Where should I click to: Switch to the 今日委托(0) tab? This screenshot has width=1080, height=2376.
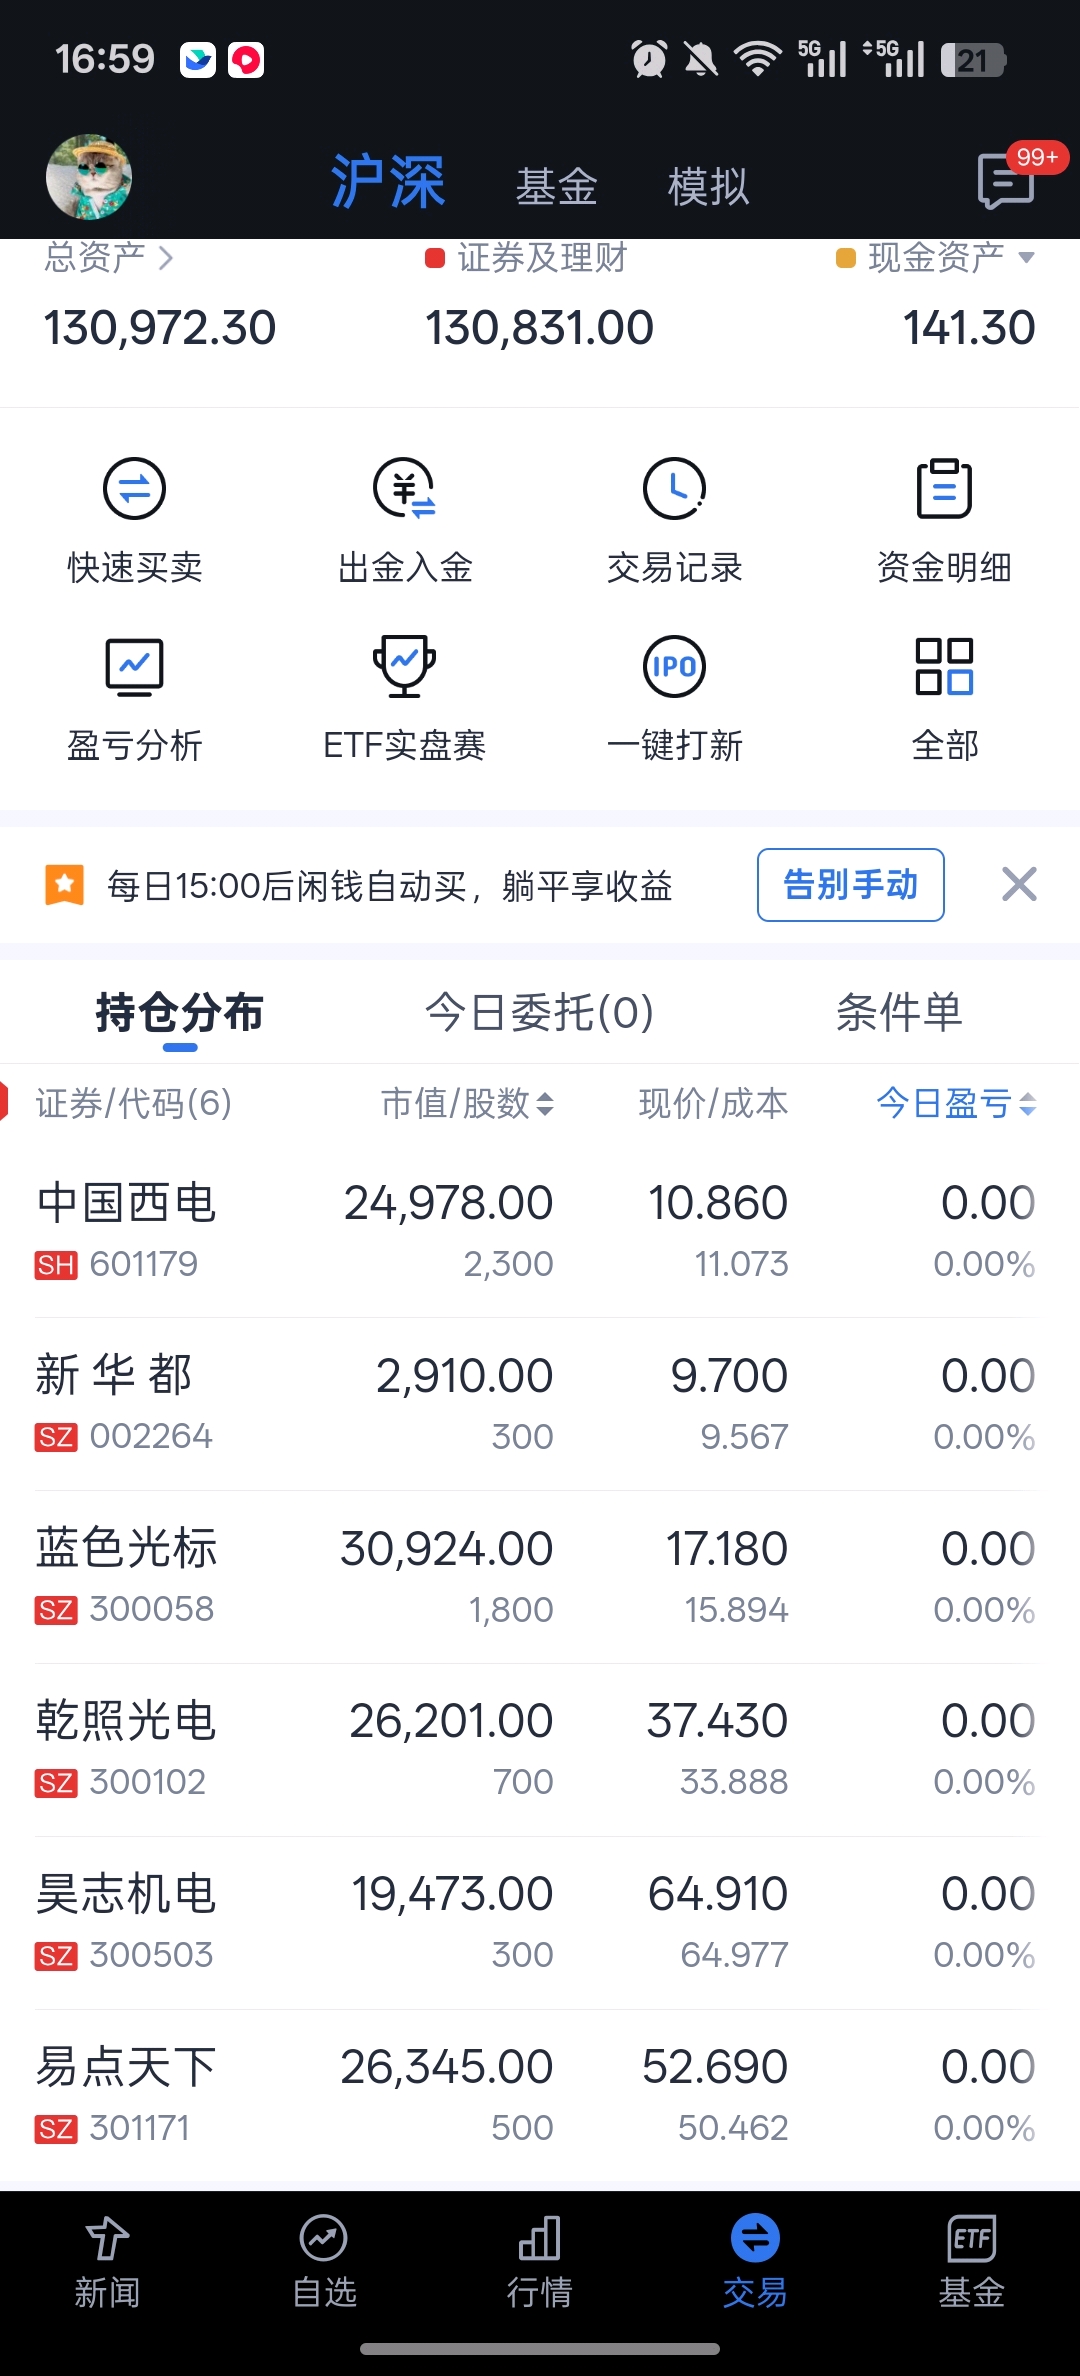(x=540, y=1013)
